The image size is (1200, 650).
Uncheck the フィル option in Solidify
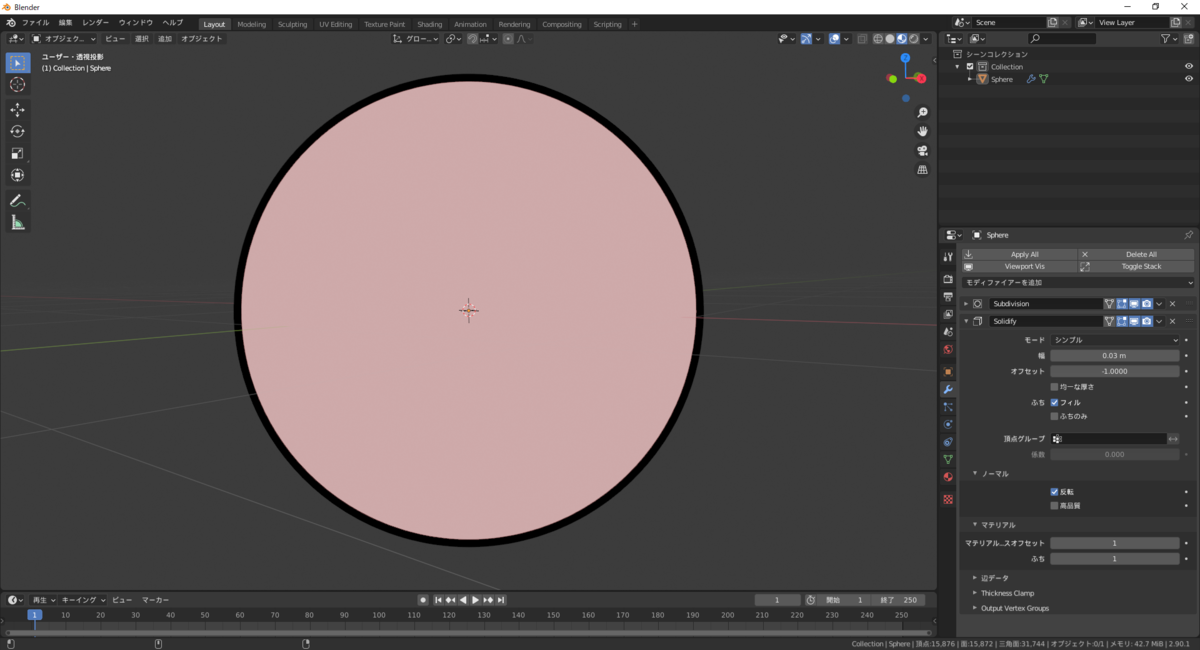[x=1055, y=402]
